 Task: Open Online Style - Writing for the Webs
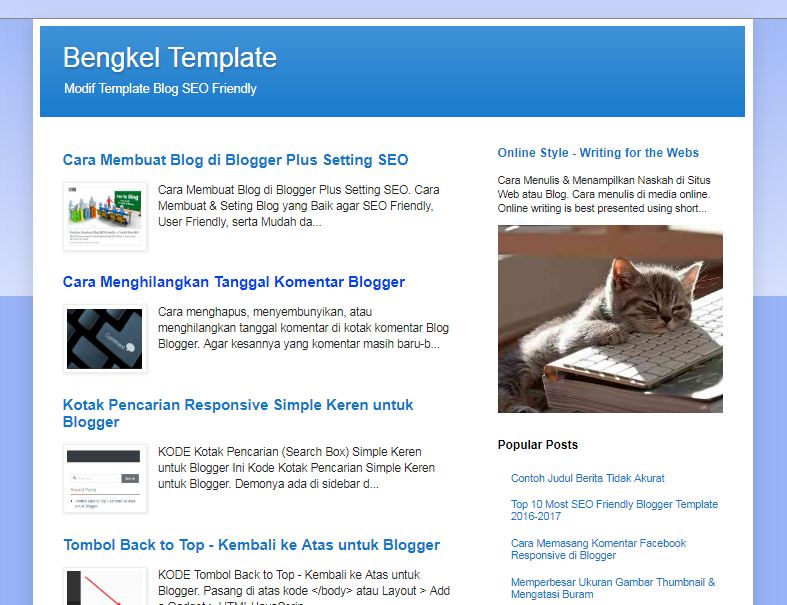[x=598, y=153]
